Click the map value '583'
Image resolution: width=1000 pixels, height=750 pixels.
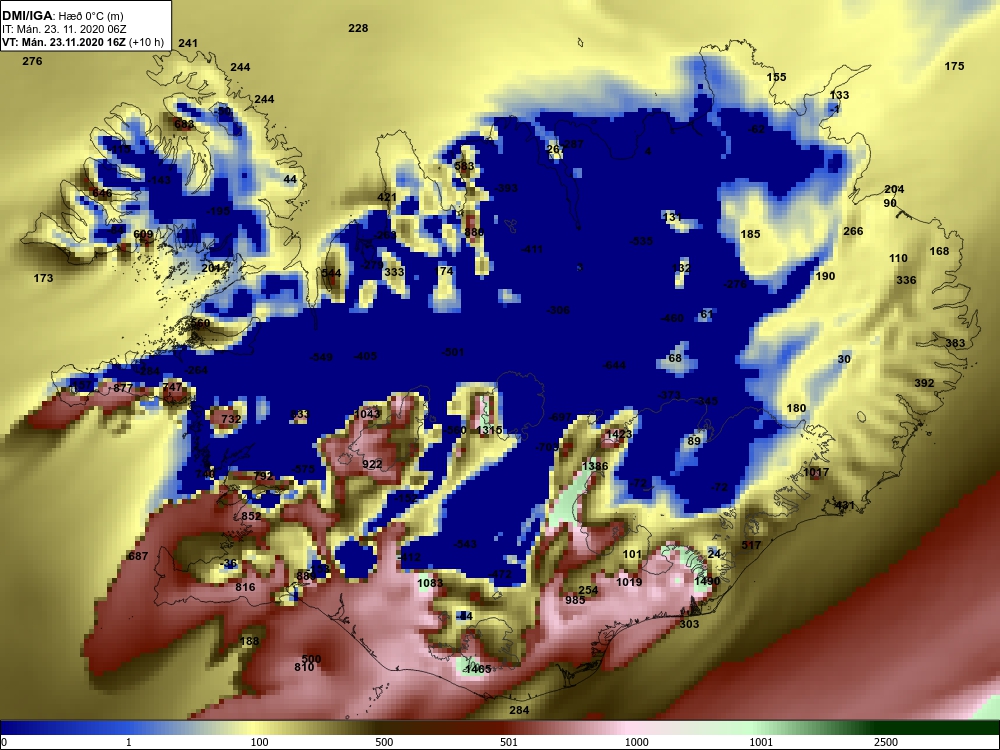pos(464,166)
